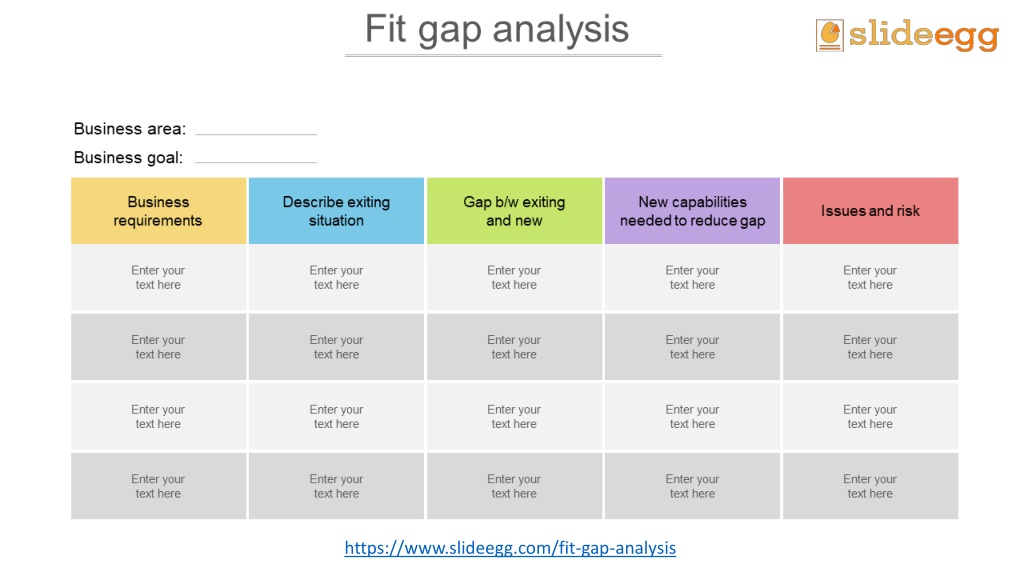Click last row cell under Business requirements
Image resolution: width=1024 pixels, height=576 pixels.
(x=159, y=486)
